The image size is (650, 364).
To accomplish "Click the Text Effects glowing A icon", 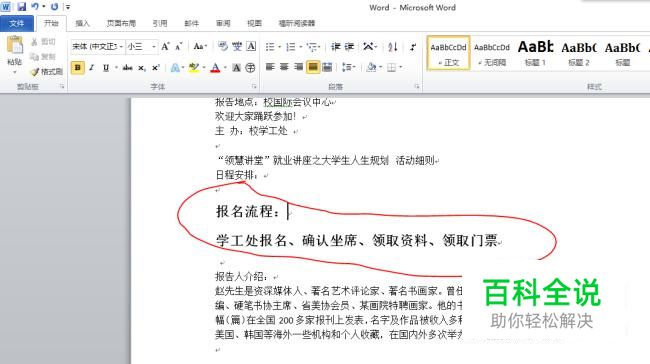I will coord(175,67).
